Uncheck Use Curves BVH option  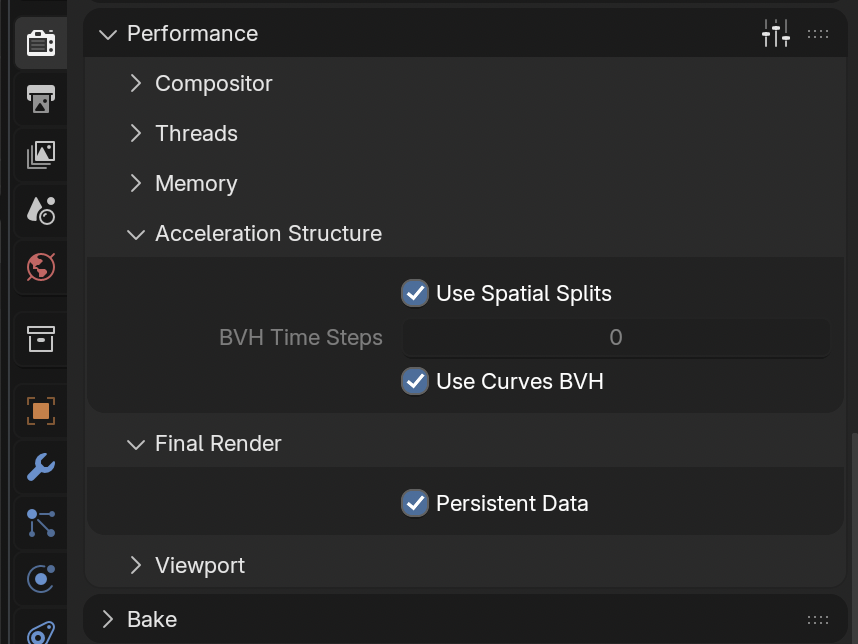point(415,381)
